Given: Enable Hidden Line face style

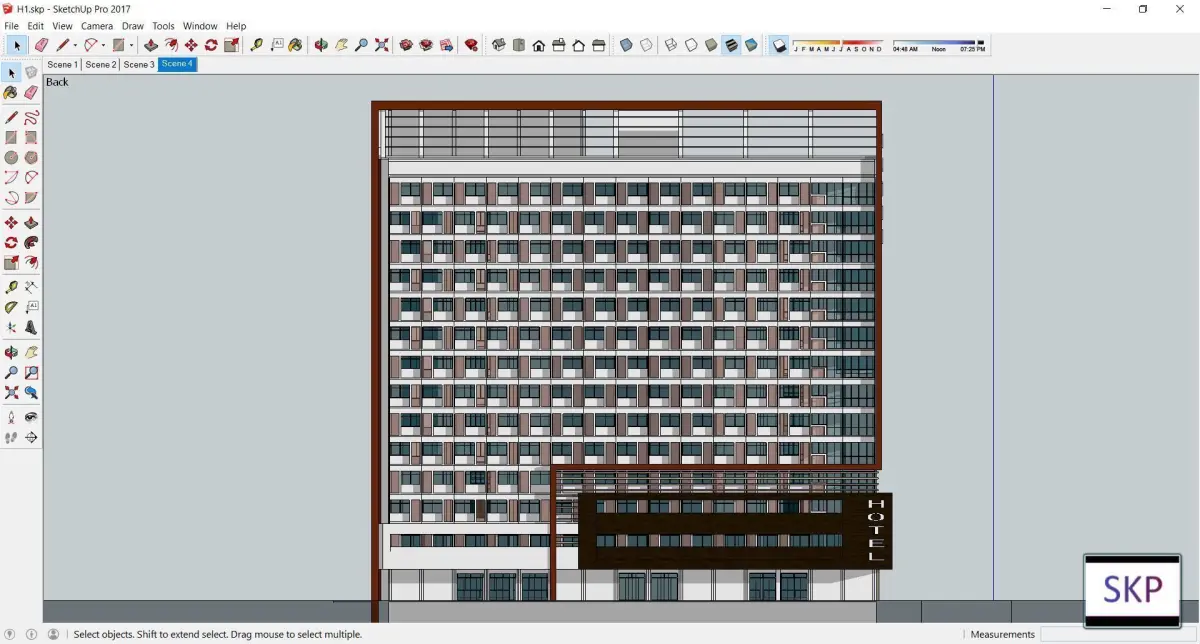Looking at the screenshot, I should [x=691, y=45].
